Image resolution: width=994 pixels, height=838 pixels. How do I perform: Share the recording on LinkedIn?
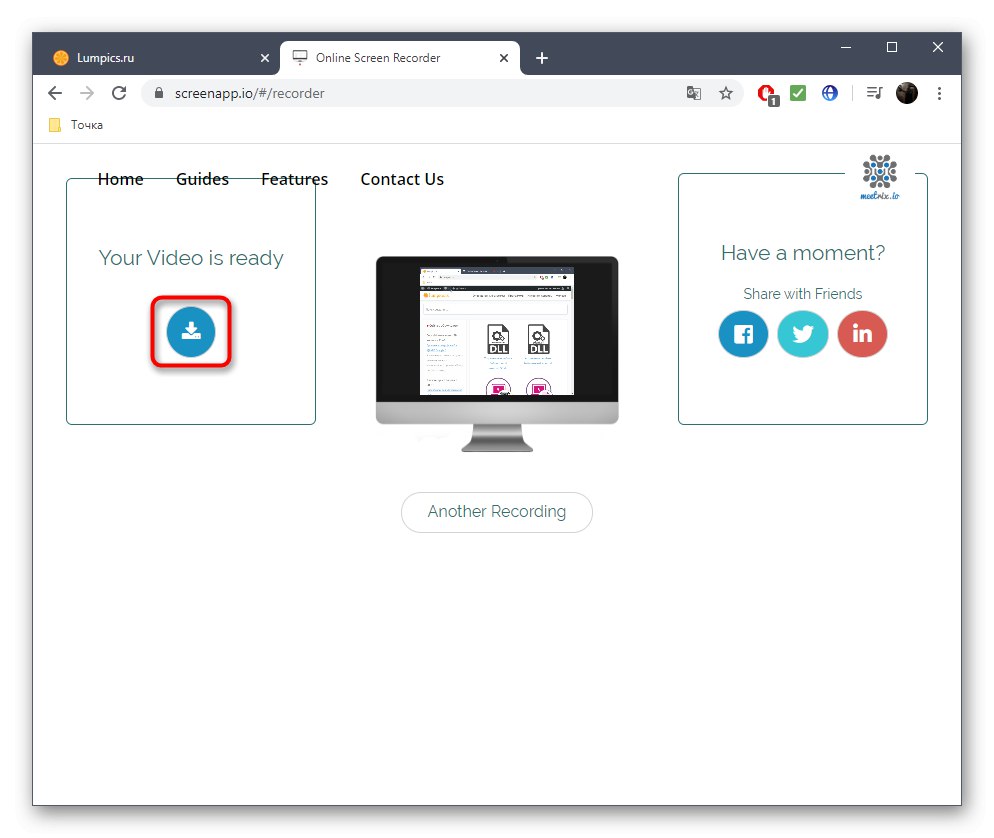point(862,334)
